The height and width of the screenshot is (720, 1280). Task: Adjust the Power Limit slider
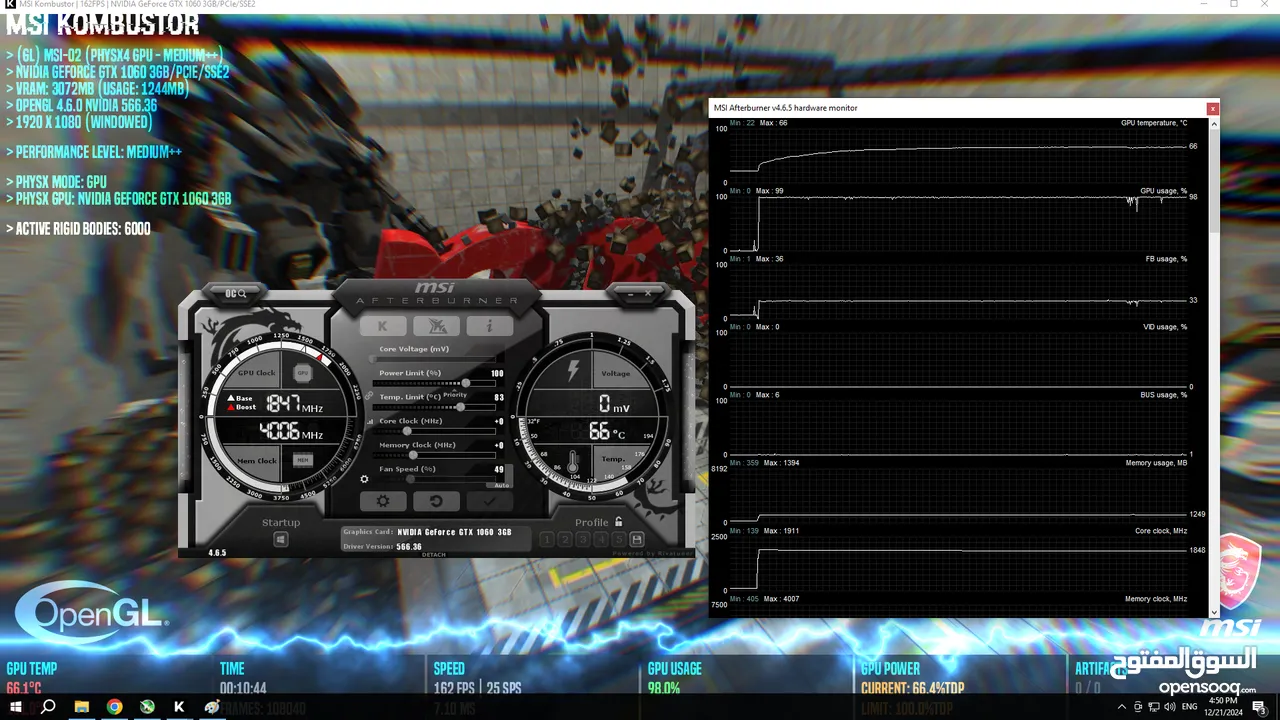[x=433, y=383]
